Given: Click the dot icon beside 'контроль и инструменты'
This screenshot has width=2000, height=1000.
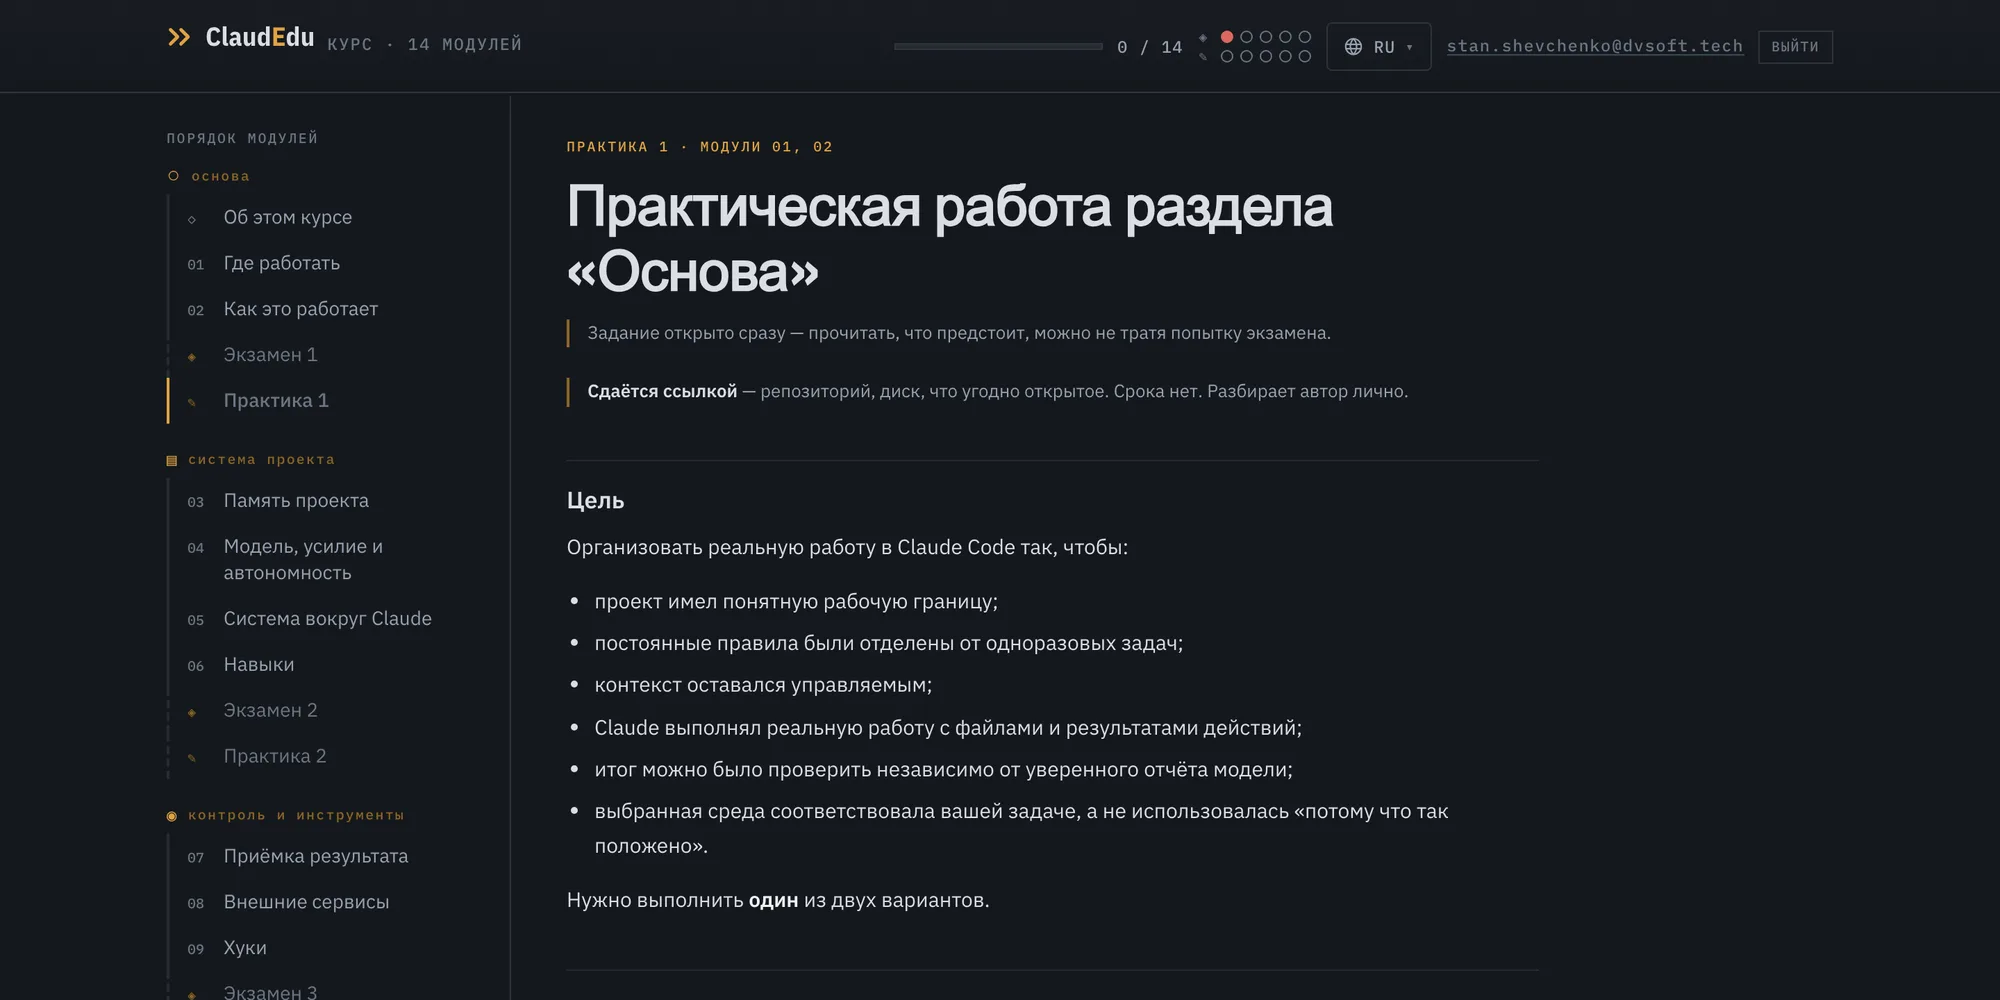Looking at the screenshot, I should coord(172,816).
